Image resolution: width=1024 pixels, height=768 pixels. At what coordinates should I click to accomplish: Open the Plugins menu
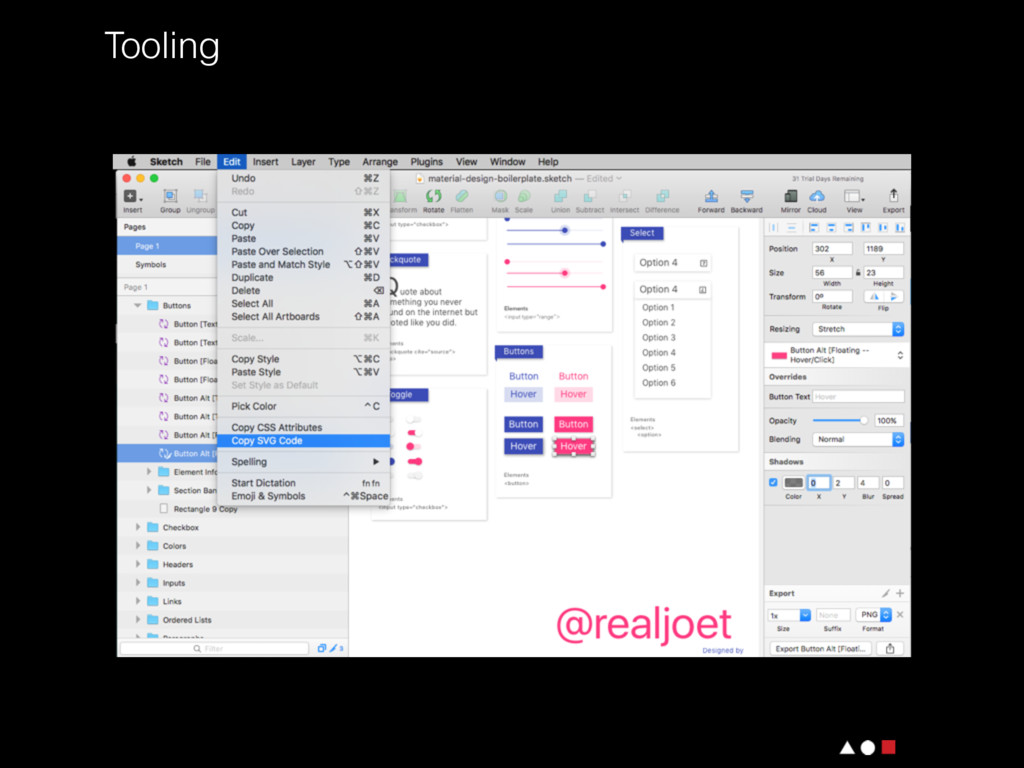pyautogui.click(x=426, y=161)
